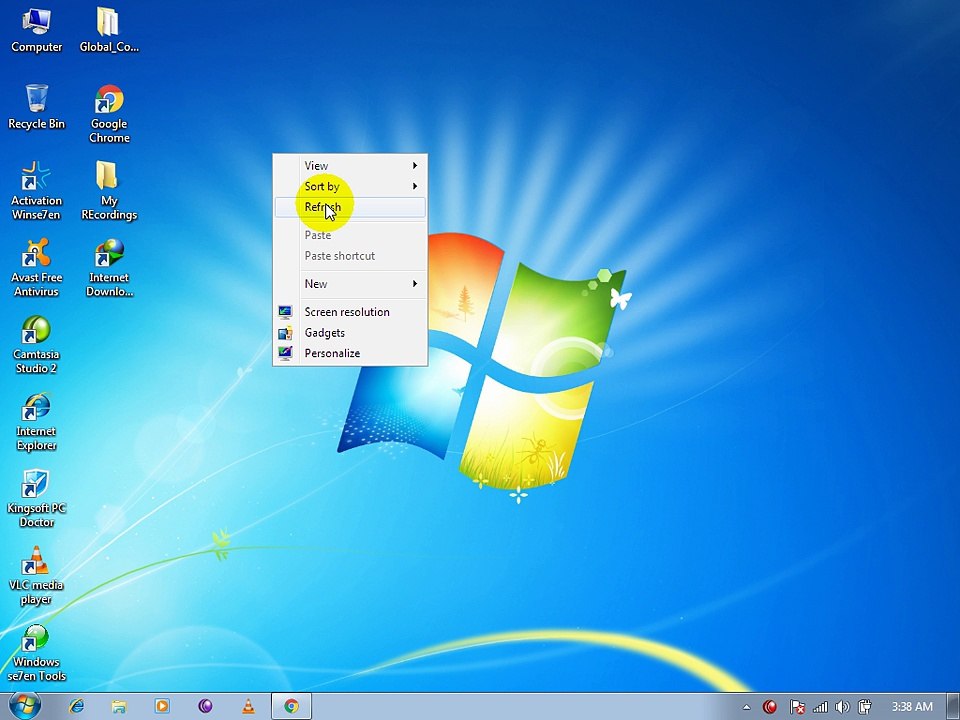This screenshot has height=720, width=960.
Task: Open the purple globe taskbar app
Action: pyautogui.click(x=205, y=707)
